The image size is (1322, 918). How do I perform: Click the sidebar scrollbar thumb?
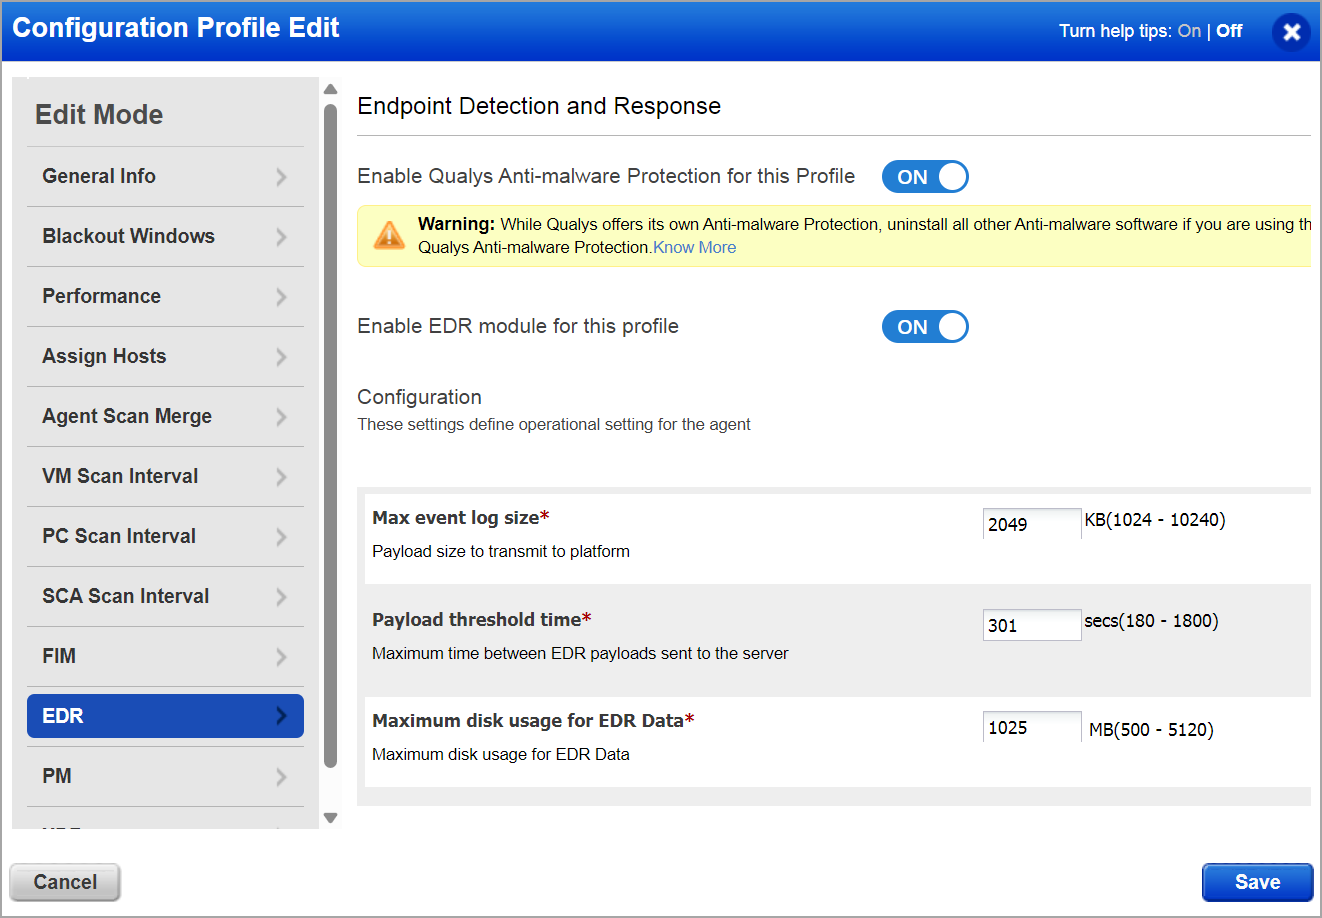click(331, 436)
